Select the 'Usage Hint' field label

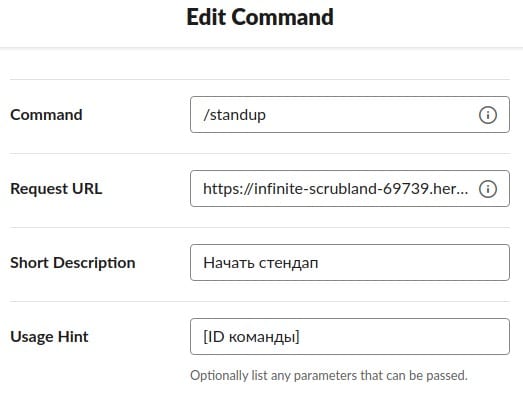click(x=49, y=337)
